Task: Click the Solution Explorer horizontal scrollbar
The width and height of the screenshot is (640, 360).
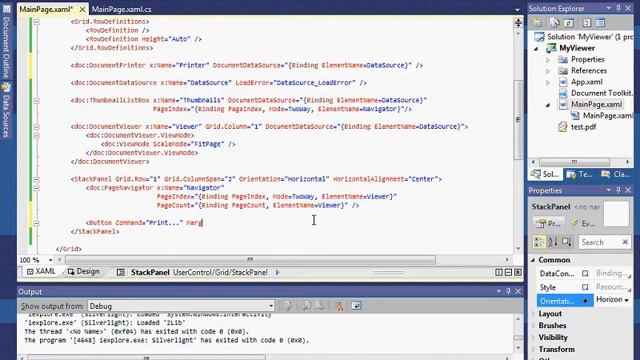Action: pos(574,162)
